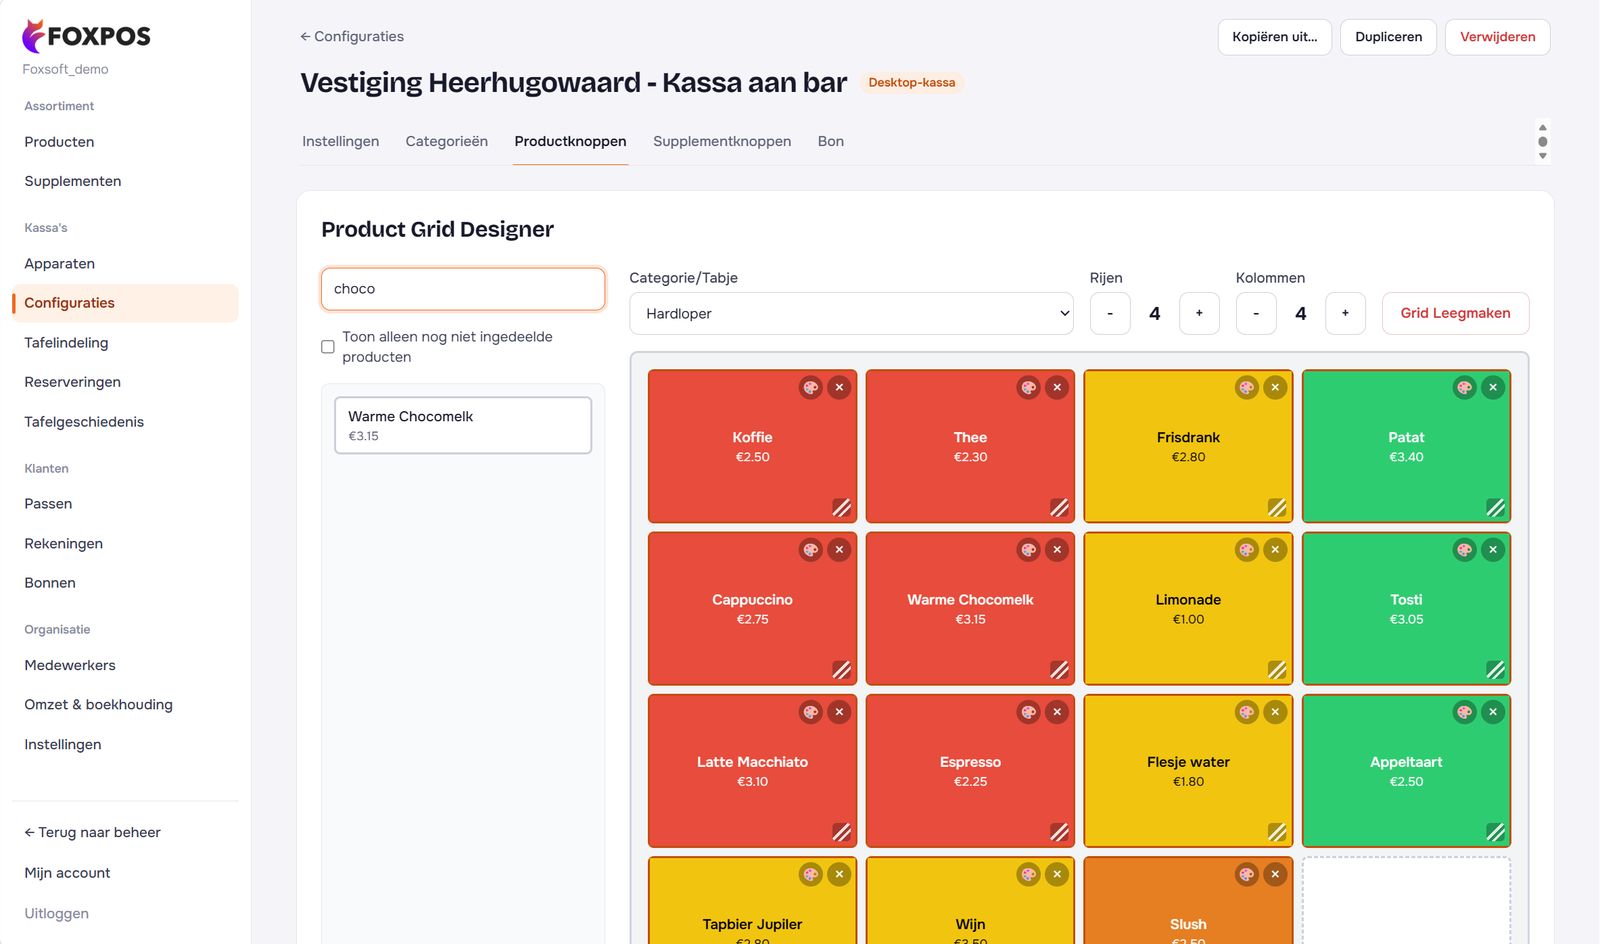
Task: Open color palette for Limonade tile
Action: pos(1247,549)
